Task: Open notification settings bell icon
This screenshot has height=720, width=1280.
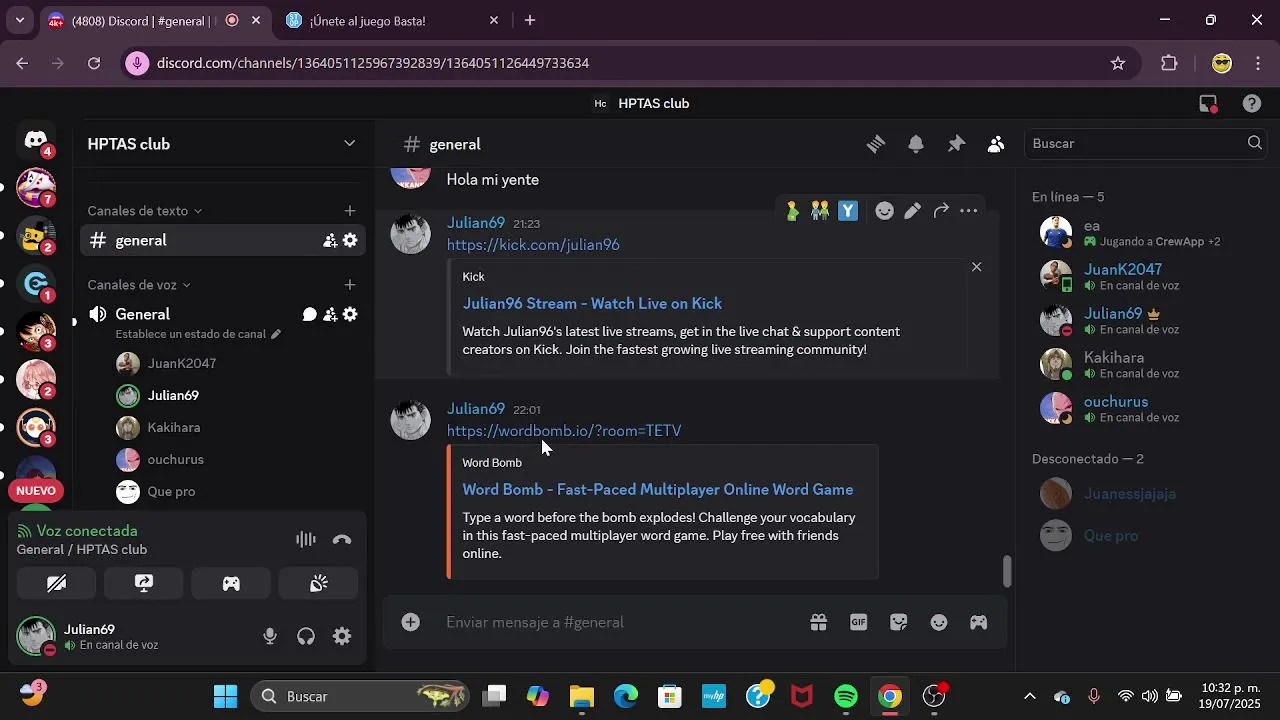Action: coord(916,144)
